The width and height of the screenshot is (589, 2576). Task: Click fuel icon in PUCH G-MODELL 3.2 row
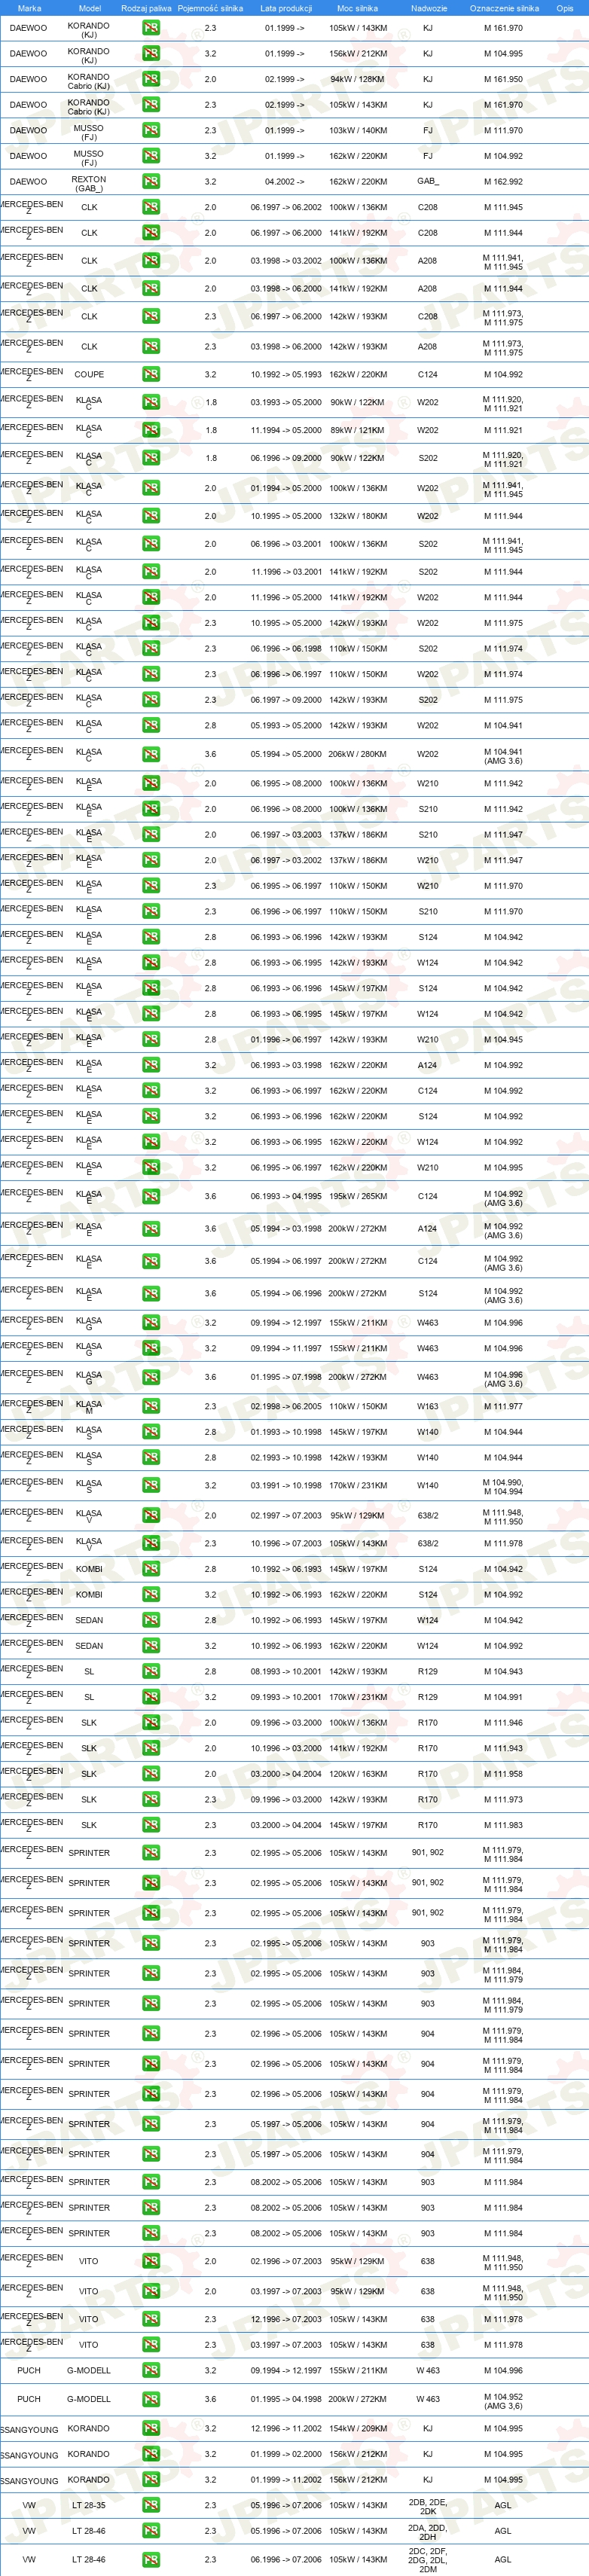(x=151, y=2371)
